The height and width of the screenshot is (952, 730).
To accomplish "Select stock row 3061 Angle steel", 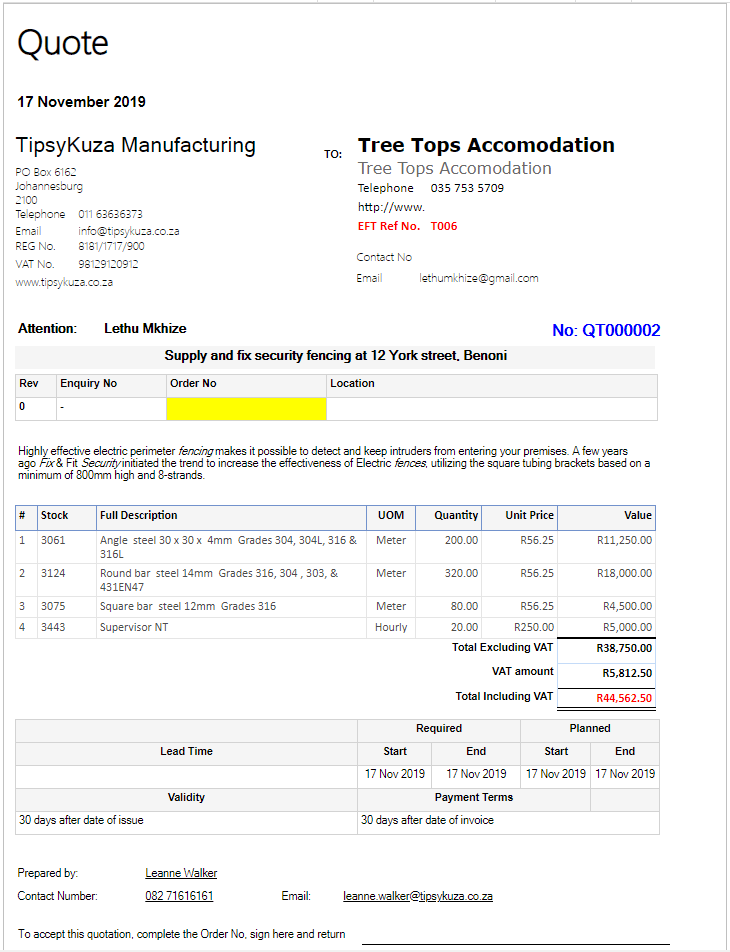I will click(x=335, y=547).
